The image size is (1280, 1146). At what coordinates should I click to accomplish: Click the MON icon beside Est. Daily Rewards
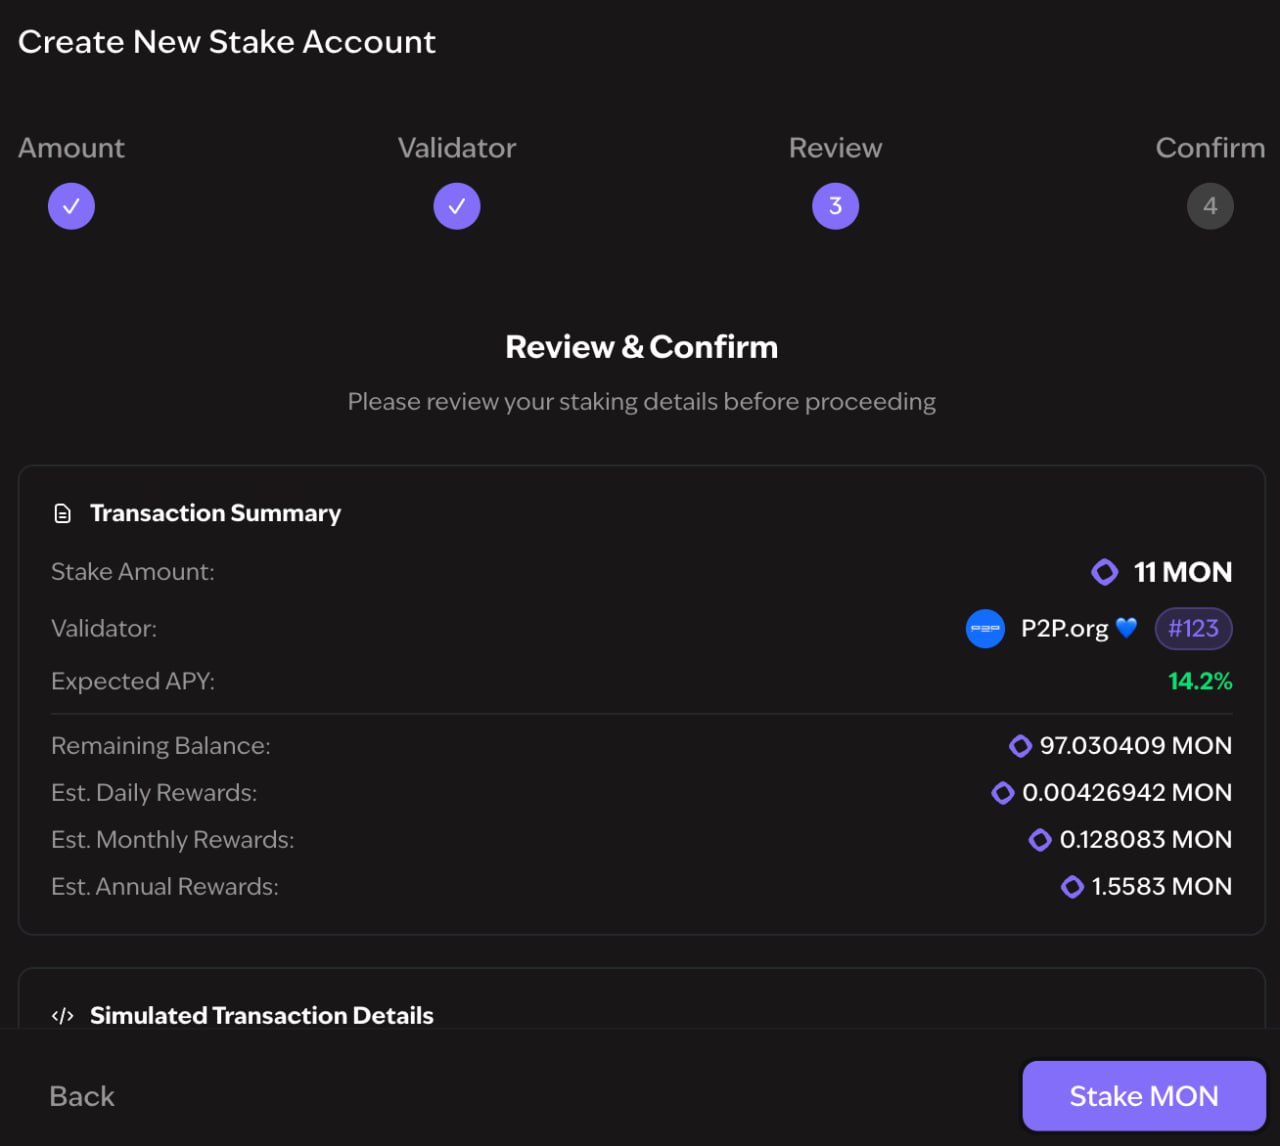coord(1002,793)
